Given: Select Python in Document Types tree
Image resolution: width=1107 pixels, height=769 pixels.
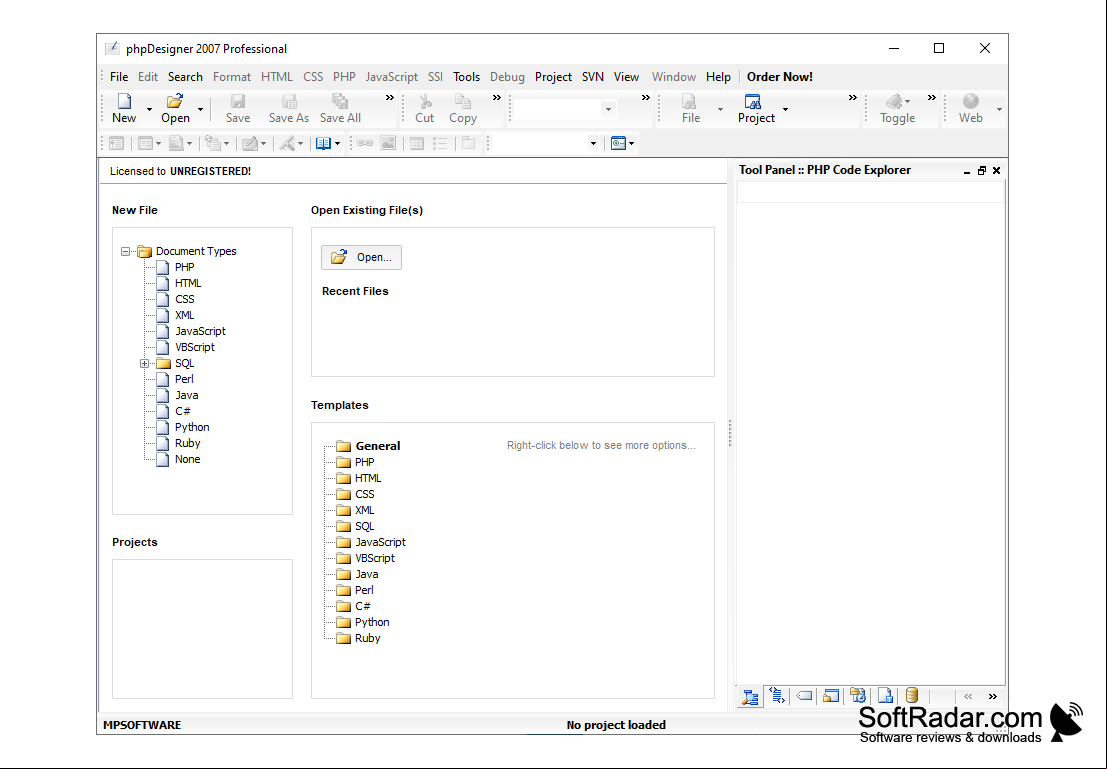Looking at the screenshot, I should point(192,427).
